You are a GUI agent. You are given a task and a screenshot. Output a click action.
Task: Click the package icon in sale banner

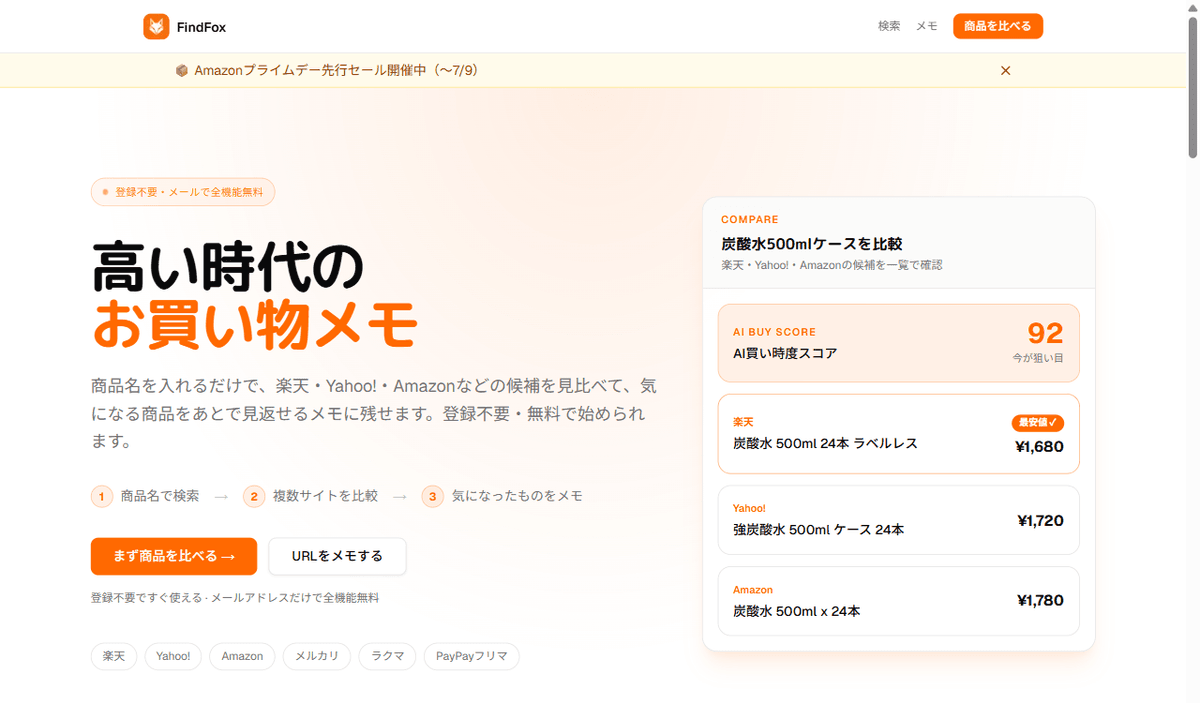[182, 70]
